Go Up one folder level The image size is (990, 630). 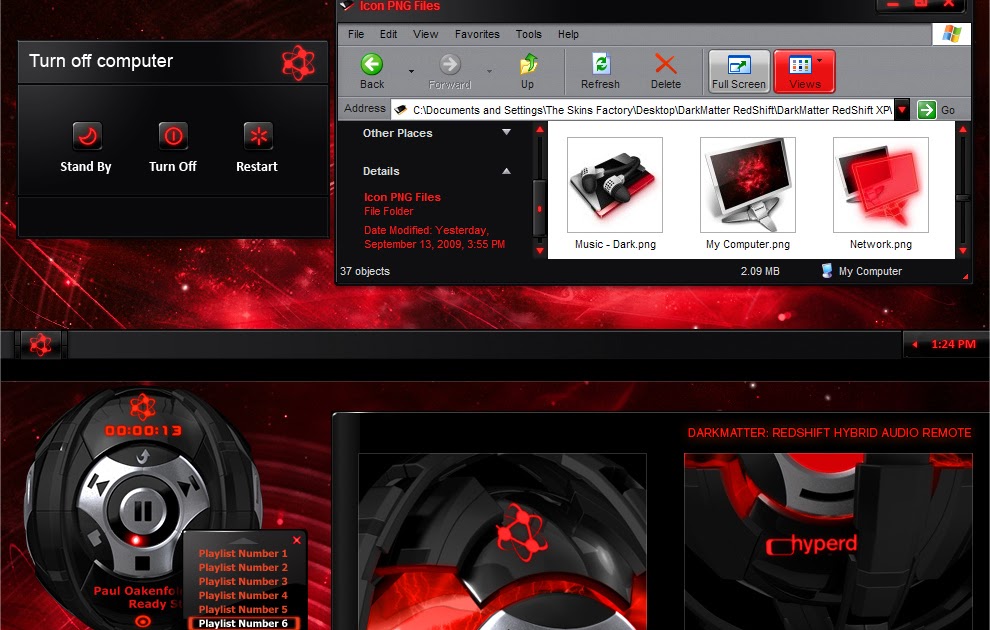pyautogui.click(x=528, y=71)
